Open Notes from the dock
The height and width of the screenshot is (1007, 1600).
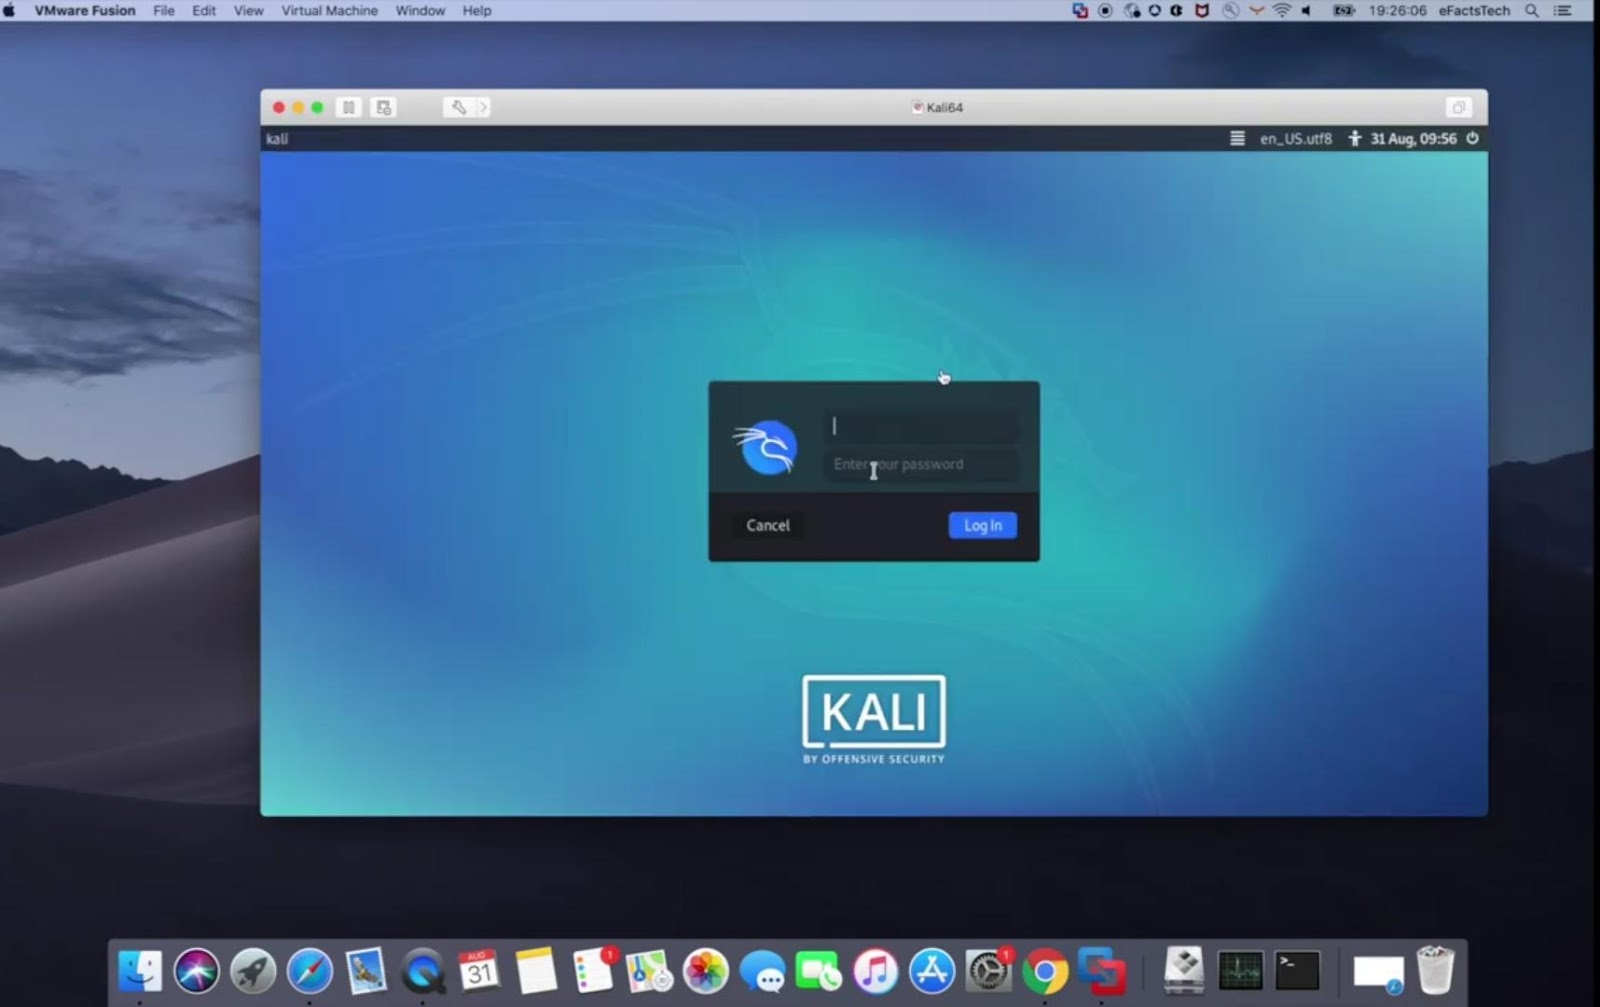pos(536,971)
